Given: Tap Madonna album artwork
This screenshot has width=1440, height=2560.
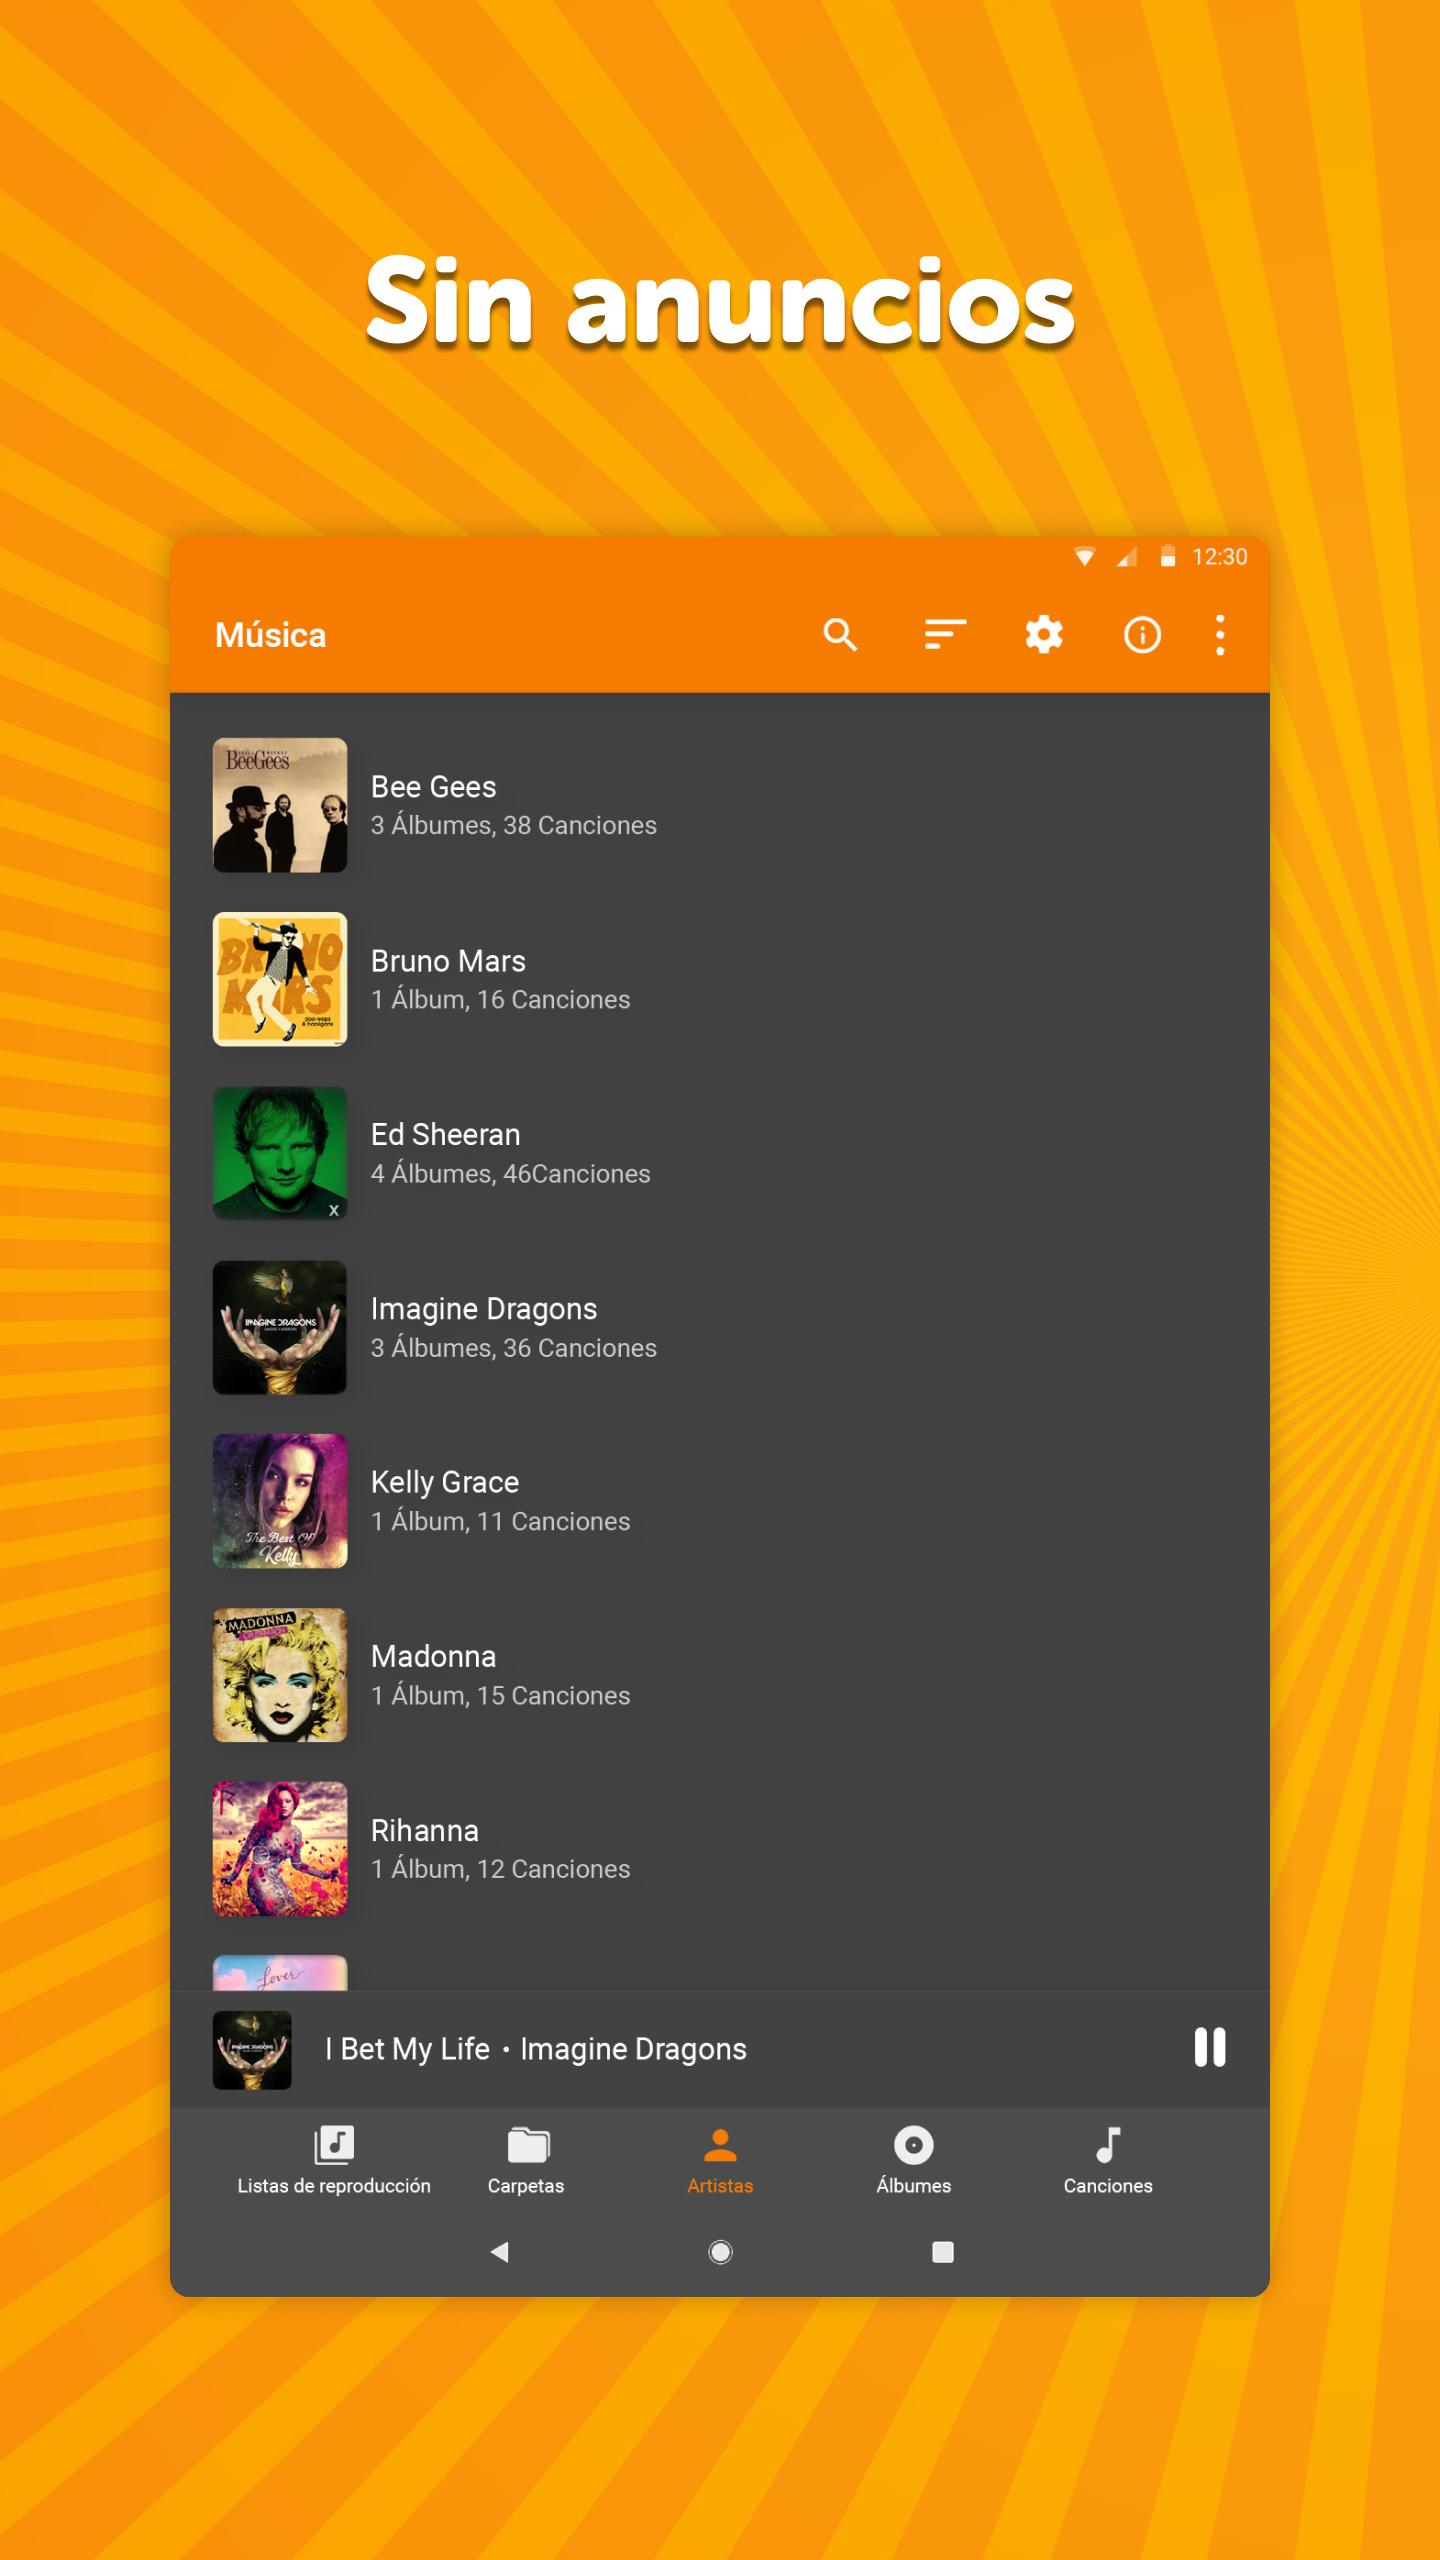Looking at the screenshot, I should coord(280,1675).
